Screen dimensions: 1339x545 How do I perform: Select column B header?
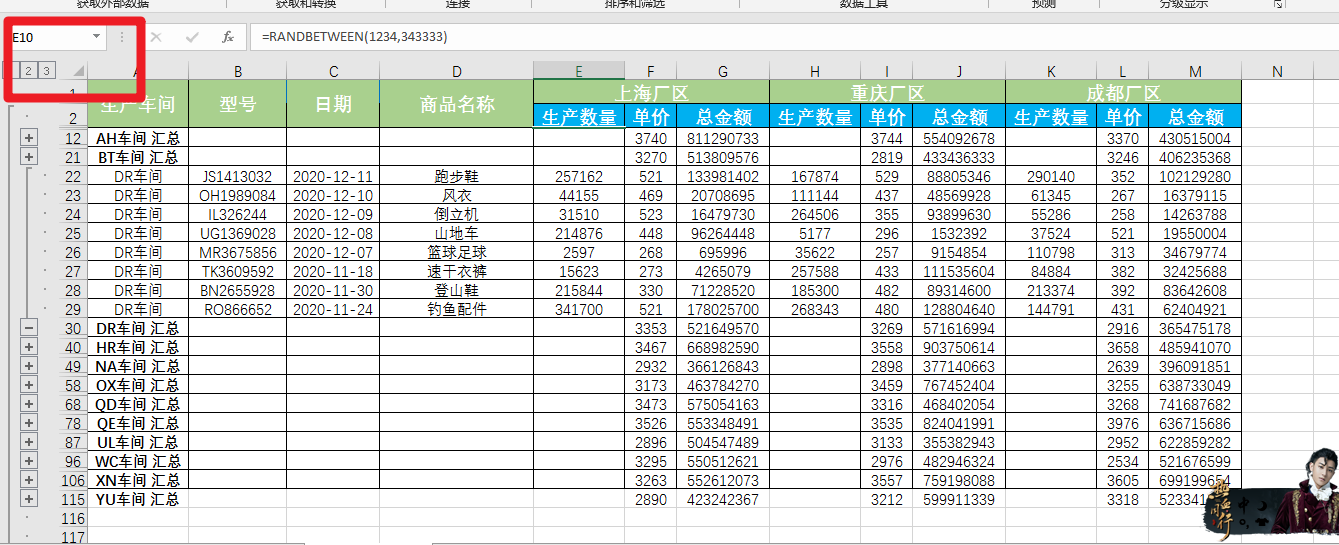pyautogui.click(x=238, y=71)
